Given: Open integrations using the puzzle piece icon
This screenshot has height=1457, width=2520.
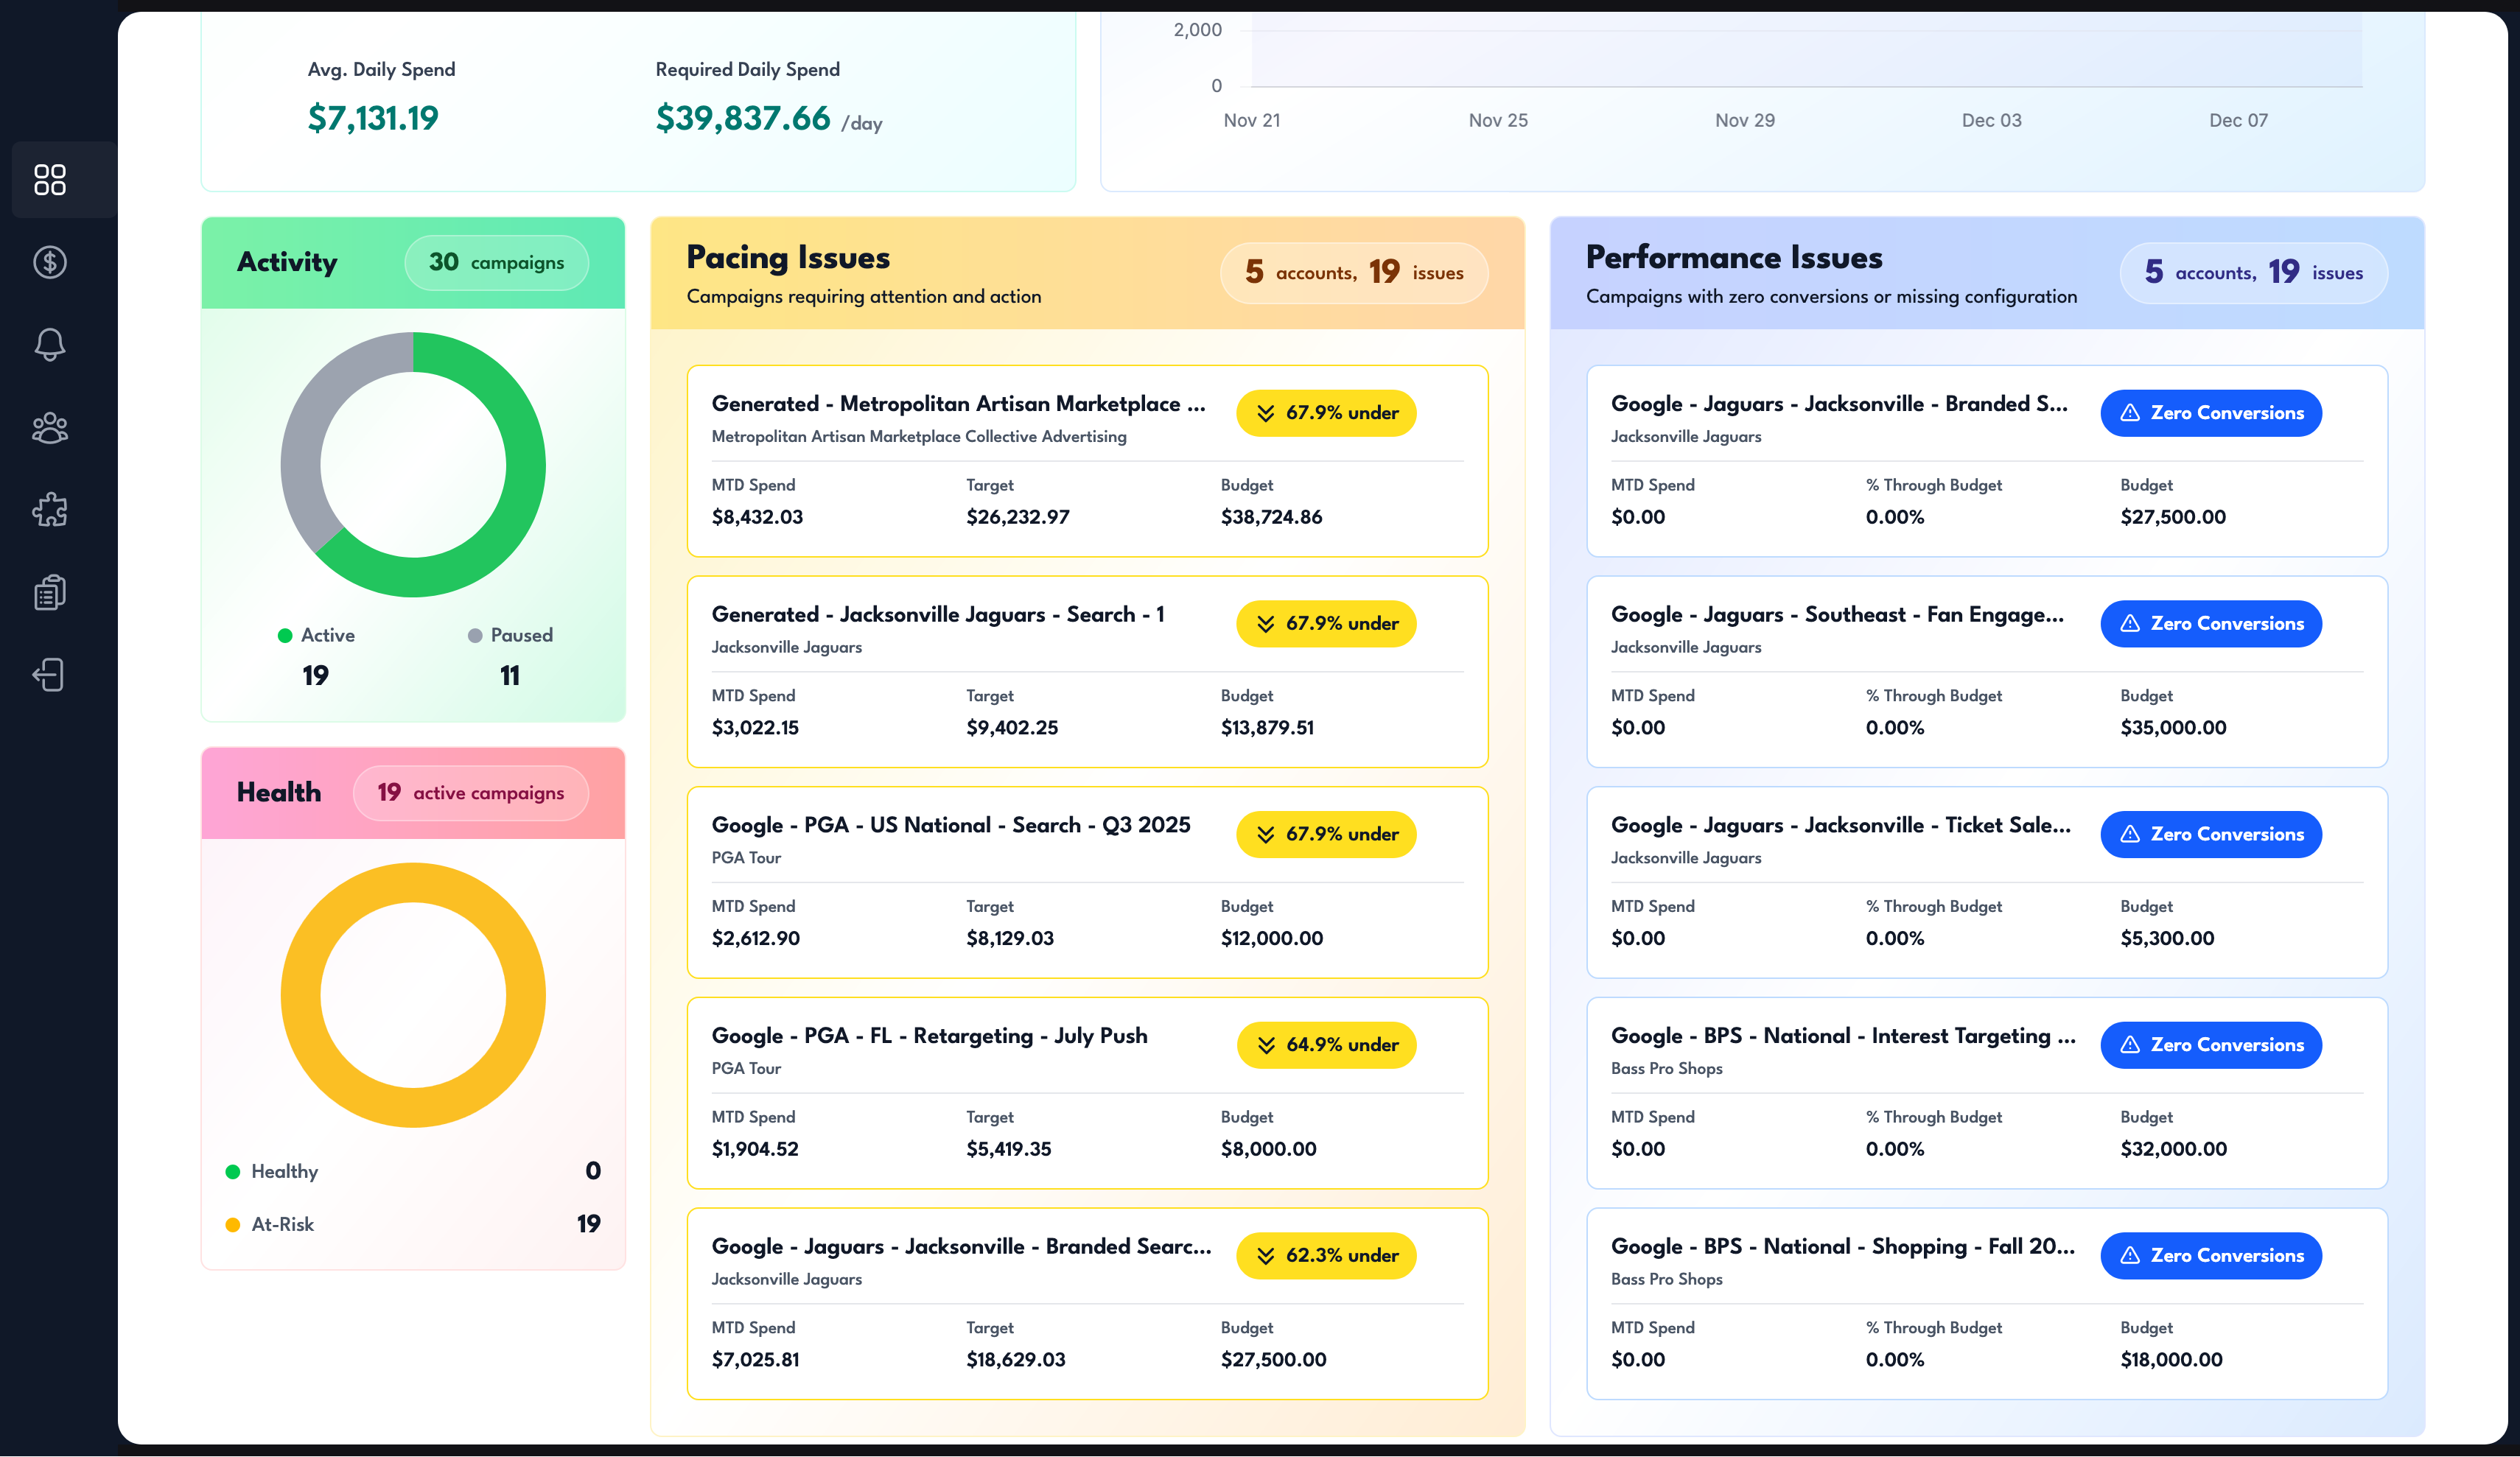Looking at the screenshot, I should 49,510.
